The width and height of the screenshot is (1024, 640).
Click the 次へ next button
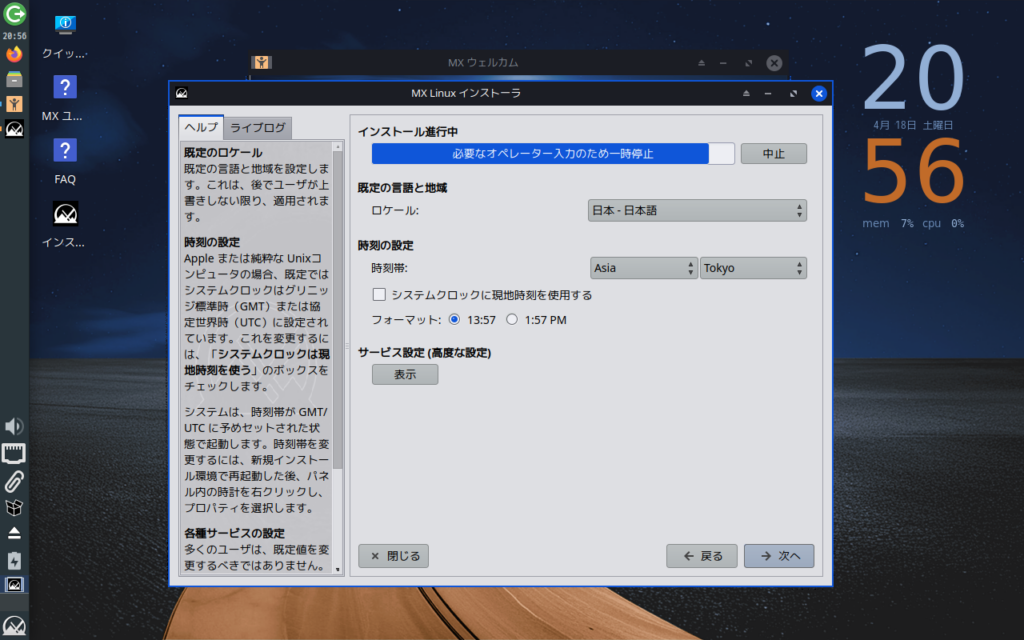click(x=778, y=556)
